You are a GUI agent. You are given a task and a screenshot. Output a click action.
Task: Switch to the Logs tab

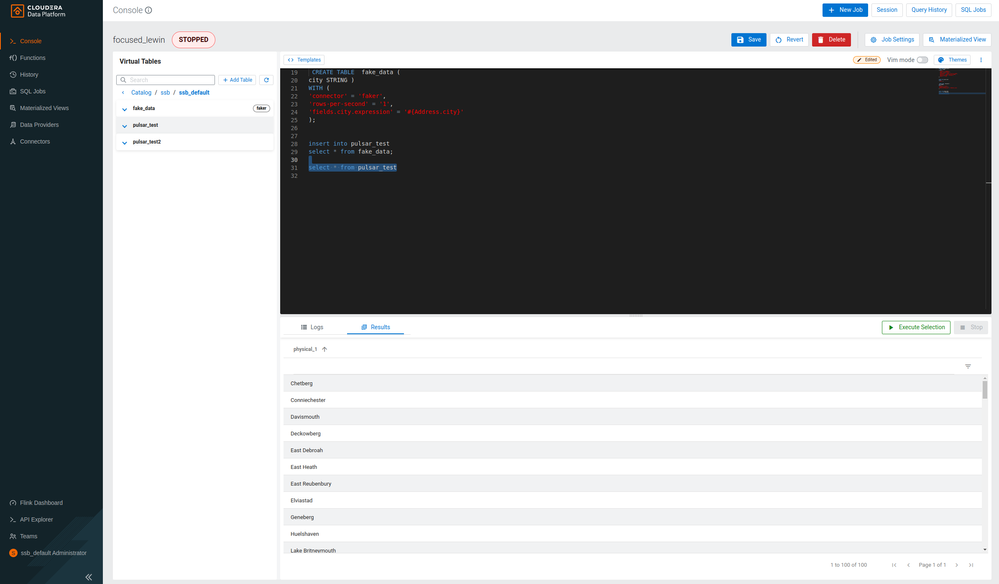point(312,327)
